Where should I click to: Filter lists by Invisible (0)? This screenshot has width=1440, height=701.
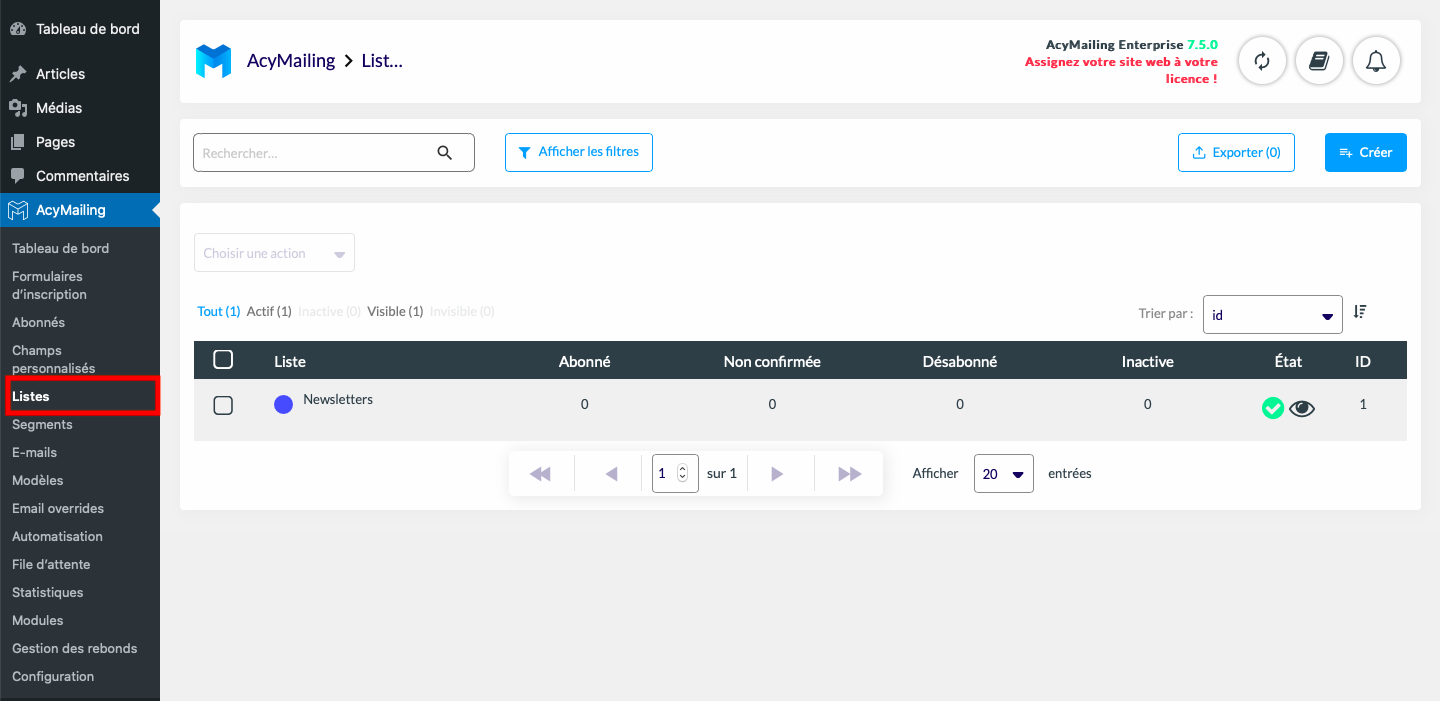tap(462, 312)
